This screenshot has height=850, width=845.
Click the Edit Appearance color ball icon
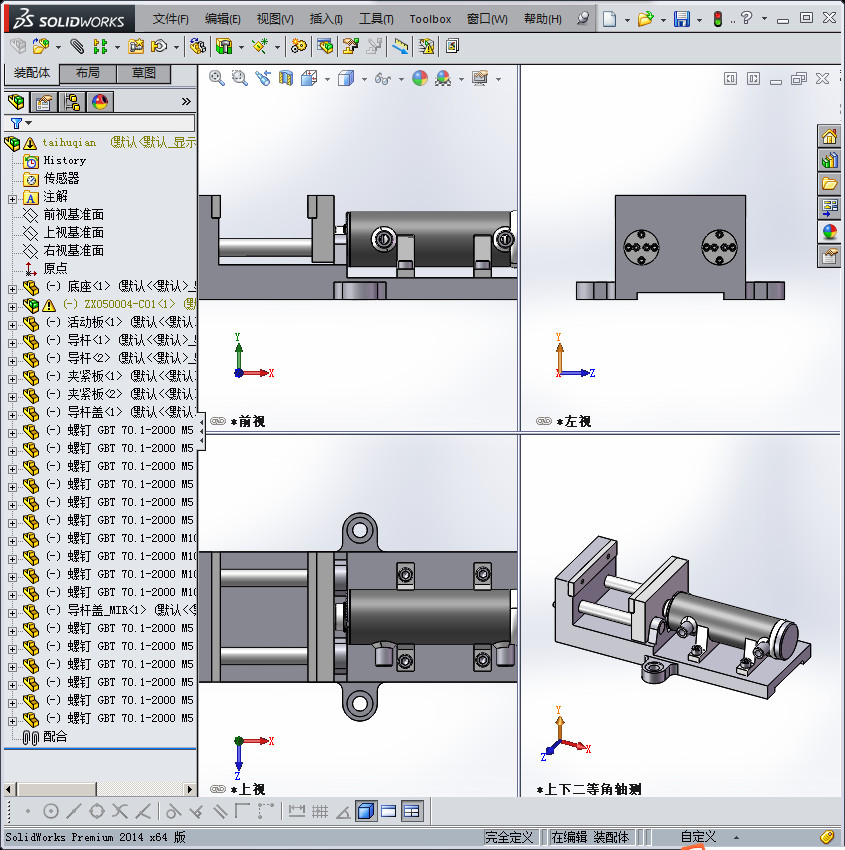coord(420,79)
